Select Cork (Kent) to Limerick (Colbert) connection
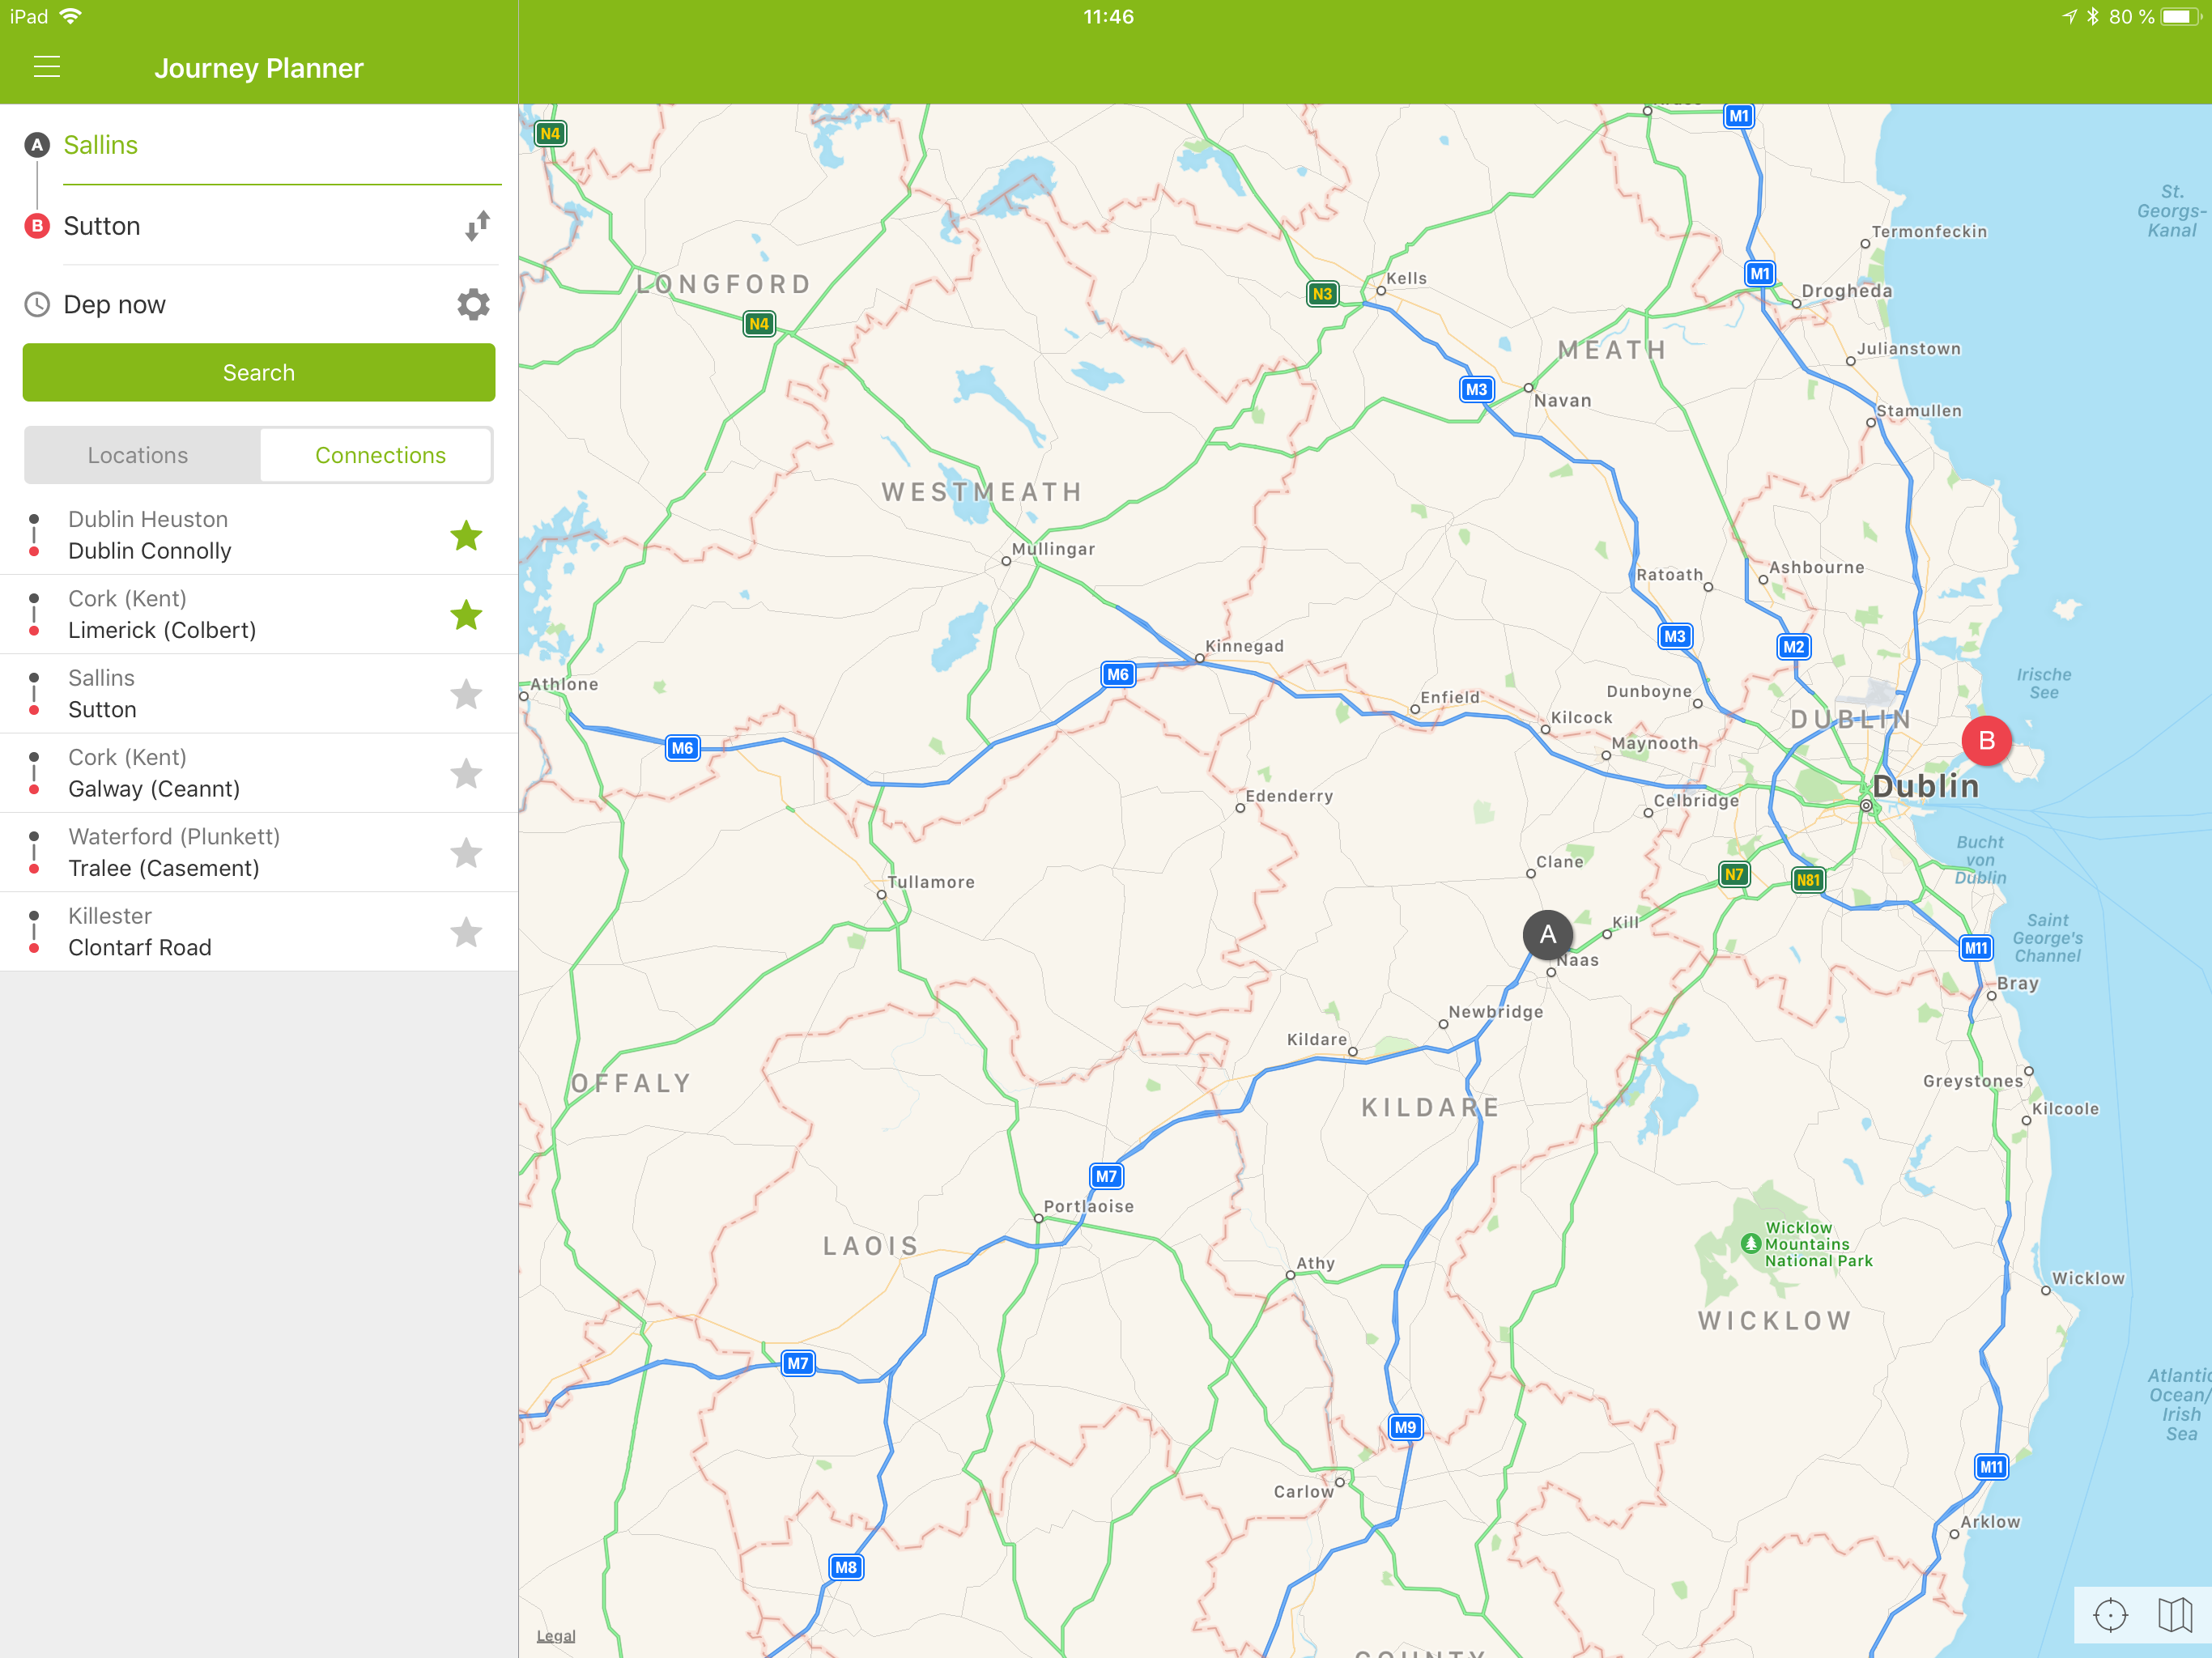Image resolution: width=2212 pixels, height=1658 pixels. [x=259, y=614]
